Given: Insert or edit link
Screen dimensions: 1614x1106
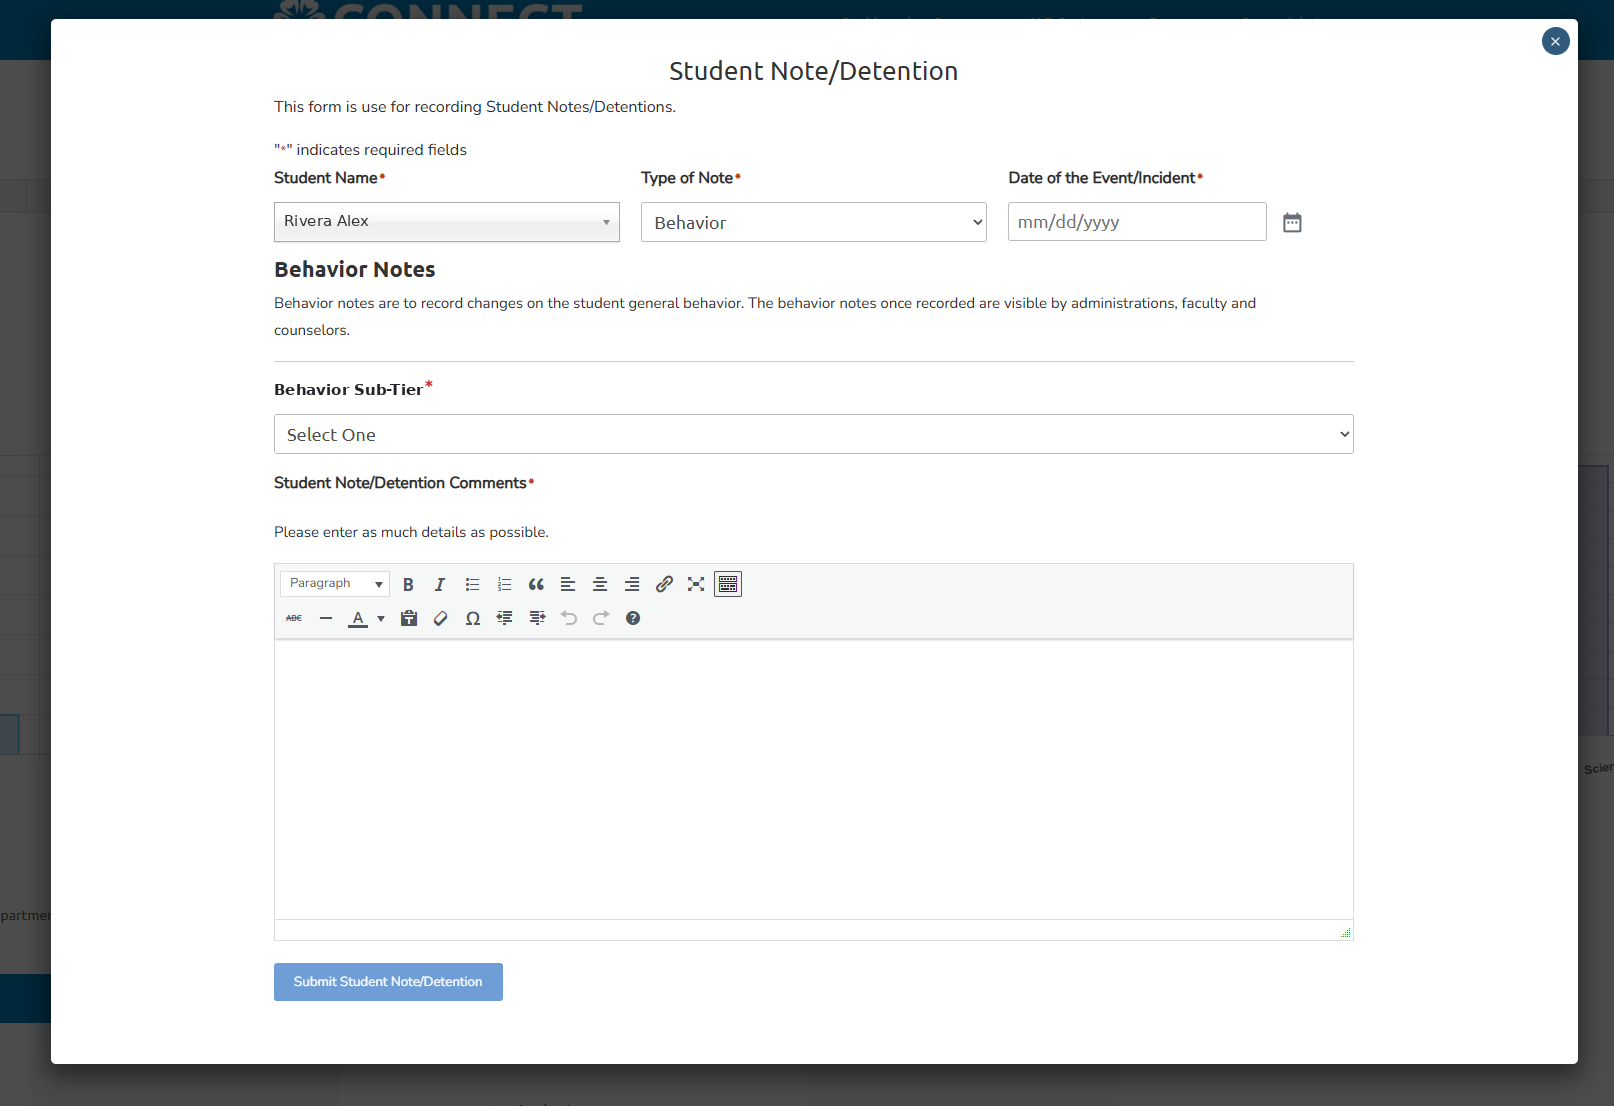Looking at the screenshot, I should 664,584.
